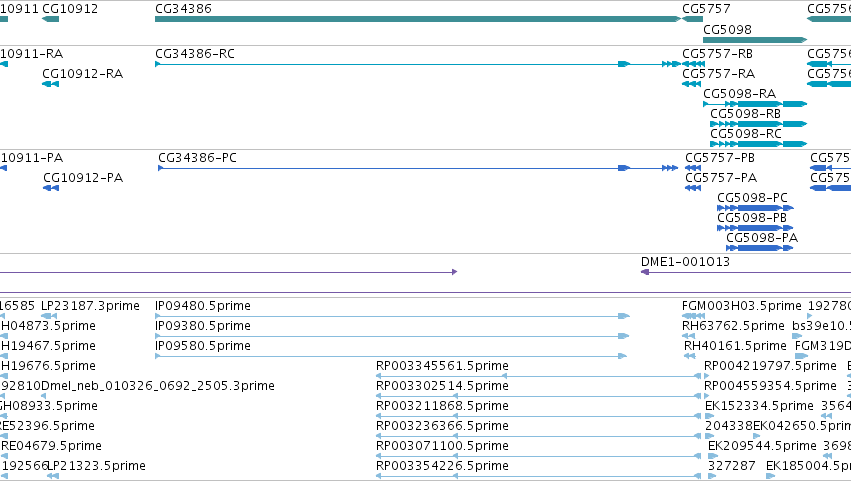The width and height of the screenshot is (851, 481).
Task: Select the CG10912-PA protein label
Action: point(83,178)
